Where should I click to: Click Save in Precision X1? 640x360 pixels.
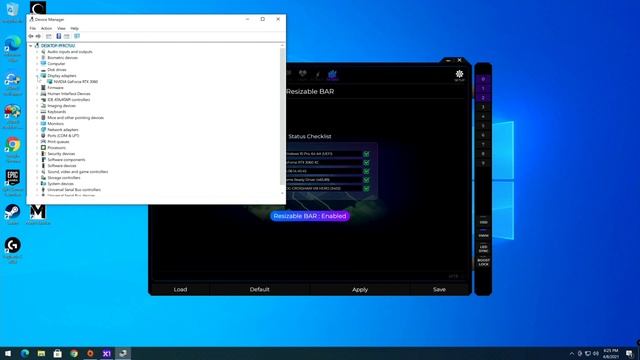[x=440, y=289]
